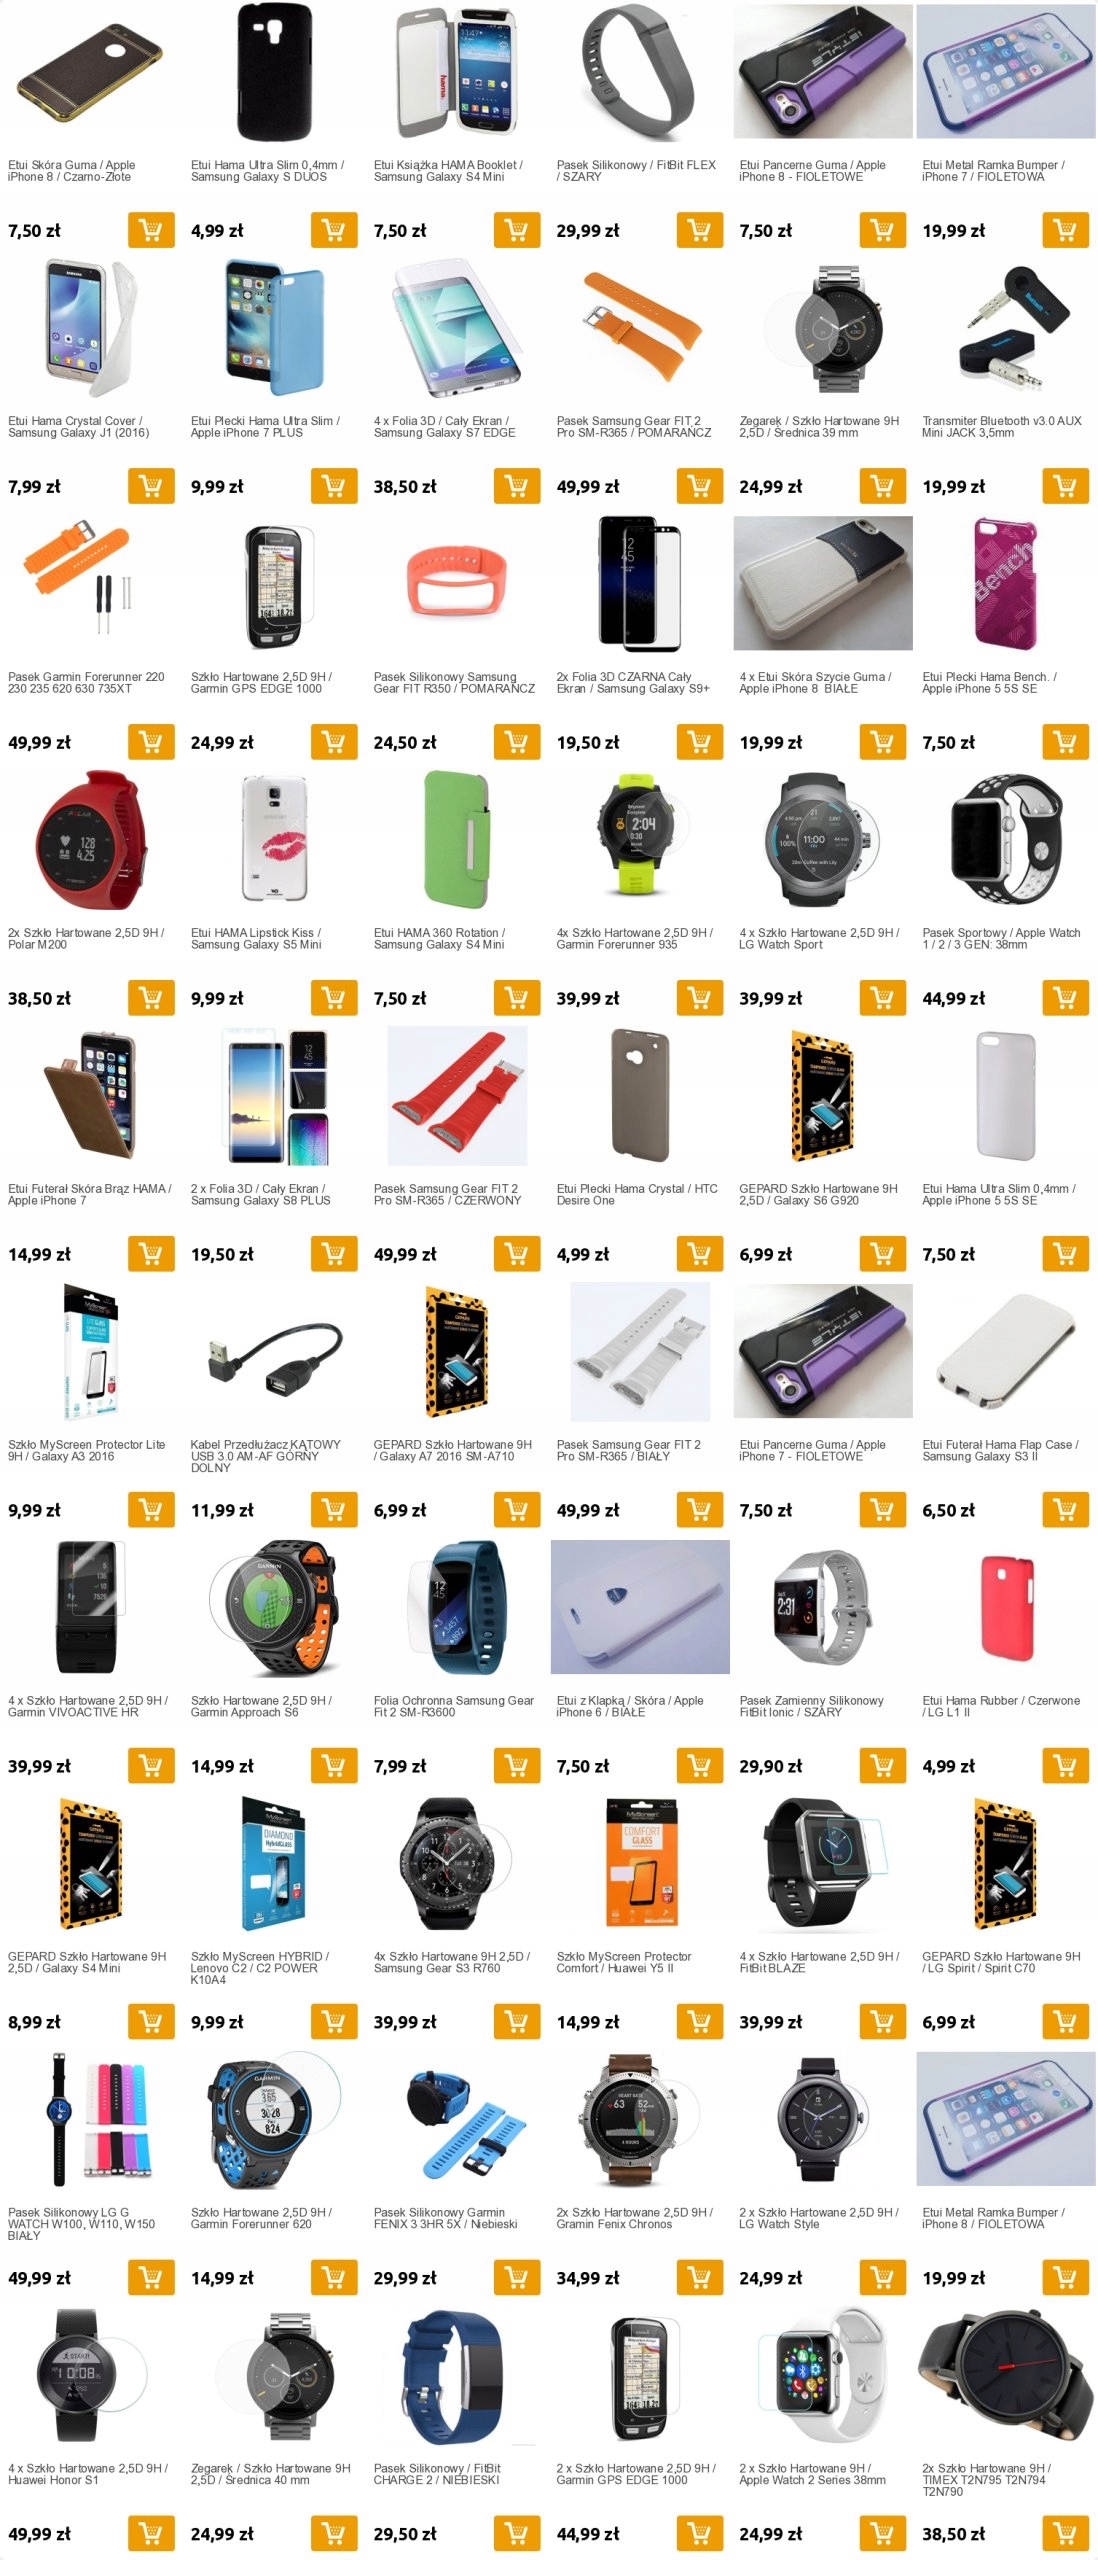Click the pink Bench iPhone case image
The height and width of the screenshot is (2560, 1098).
(1006, 583)
